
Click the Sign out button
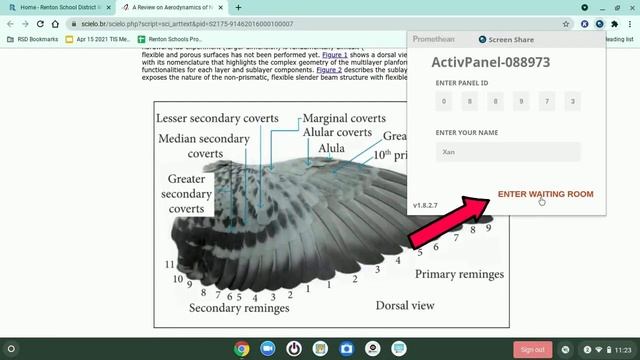coord(533,350)
